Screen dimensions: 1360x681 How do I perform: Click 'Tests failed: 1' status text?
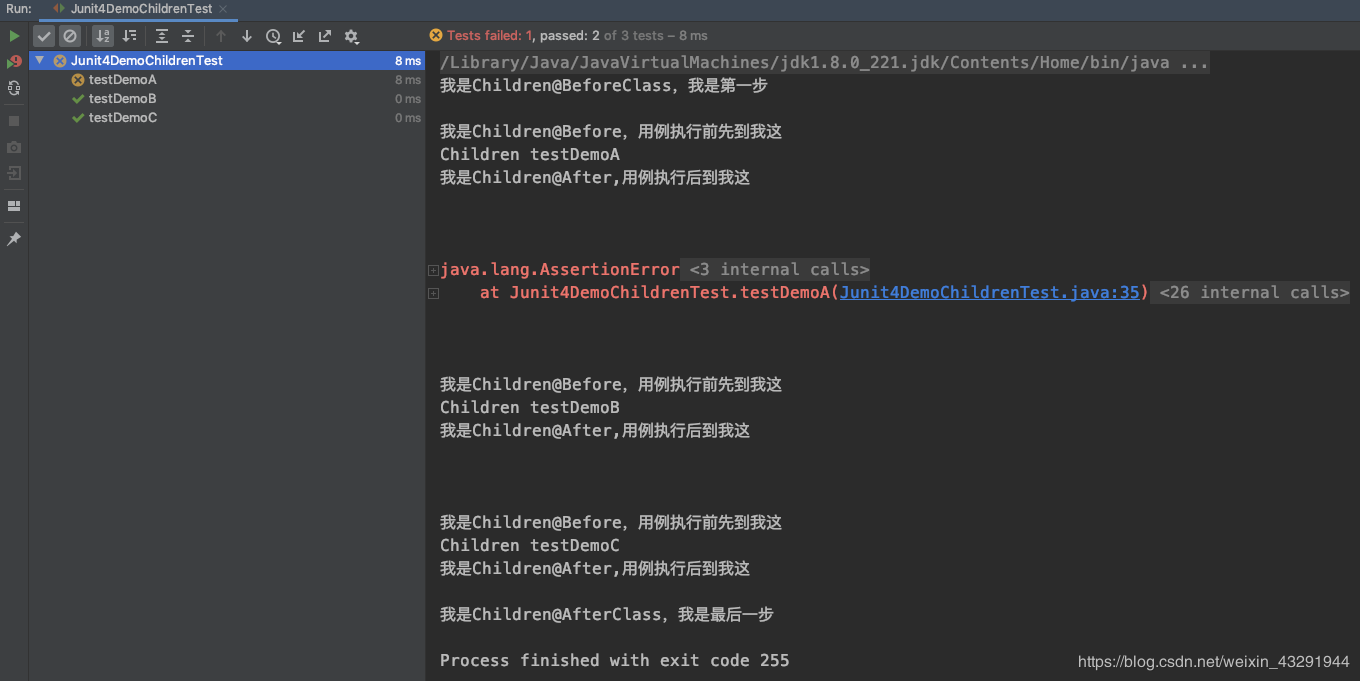[x=488, y=36]
